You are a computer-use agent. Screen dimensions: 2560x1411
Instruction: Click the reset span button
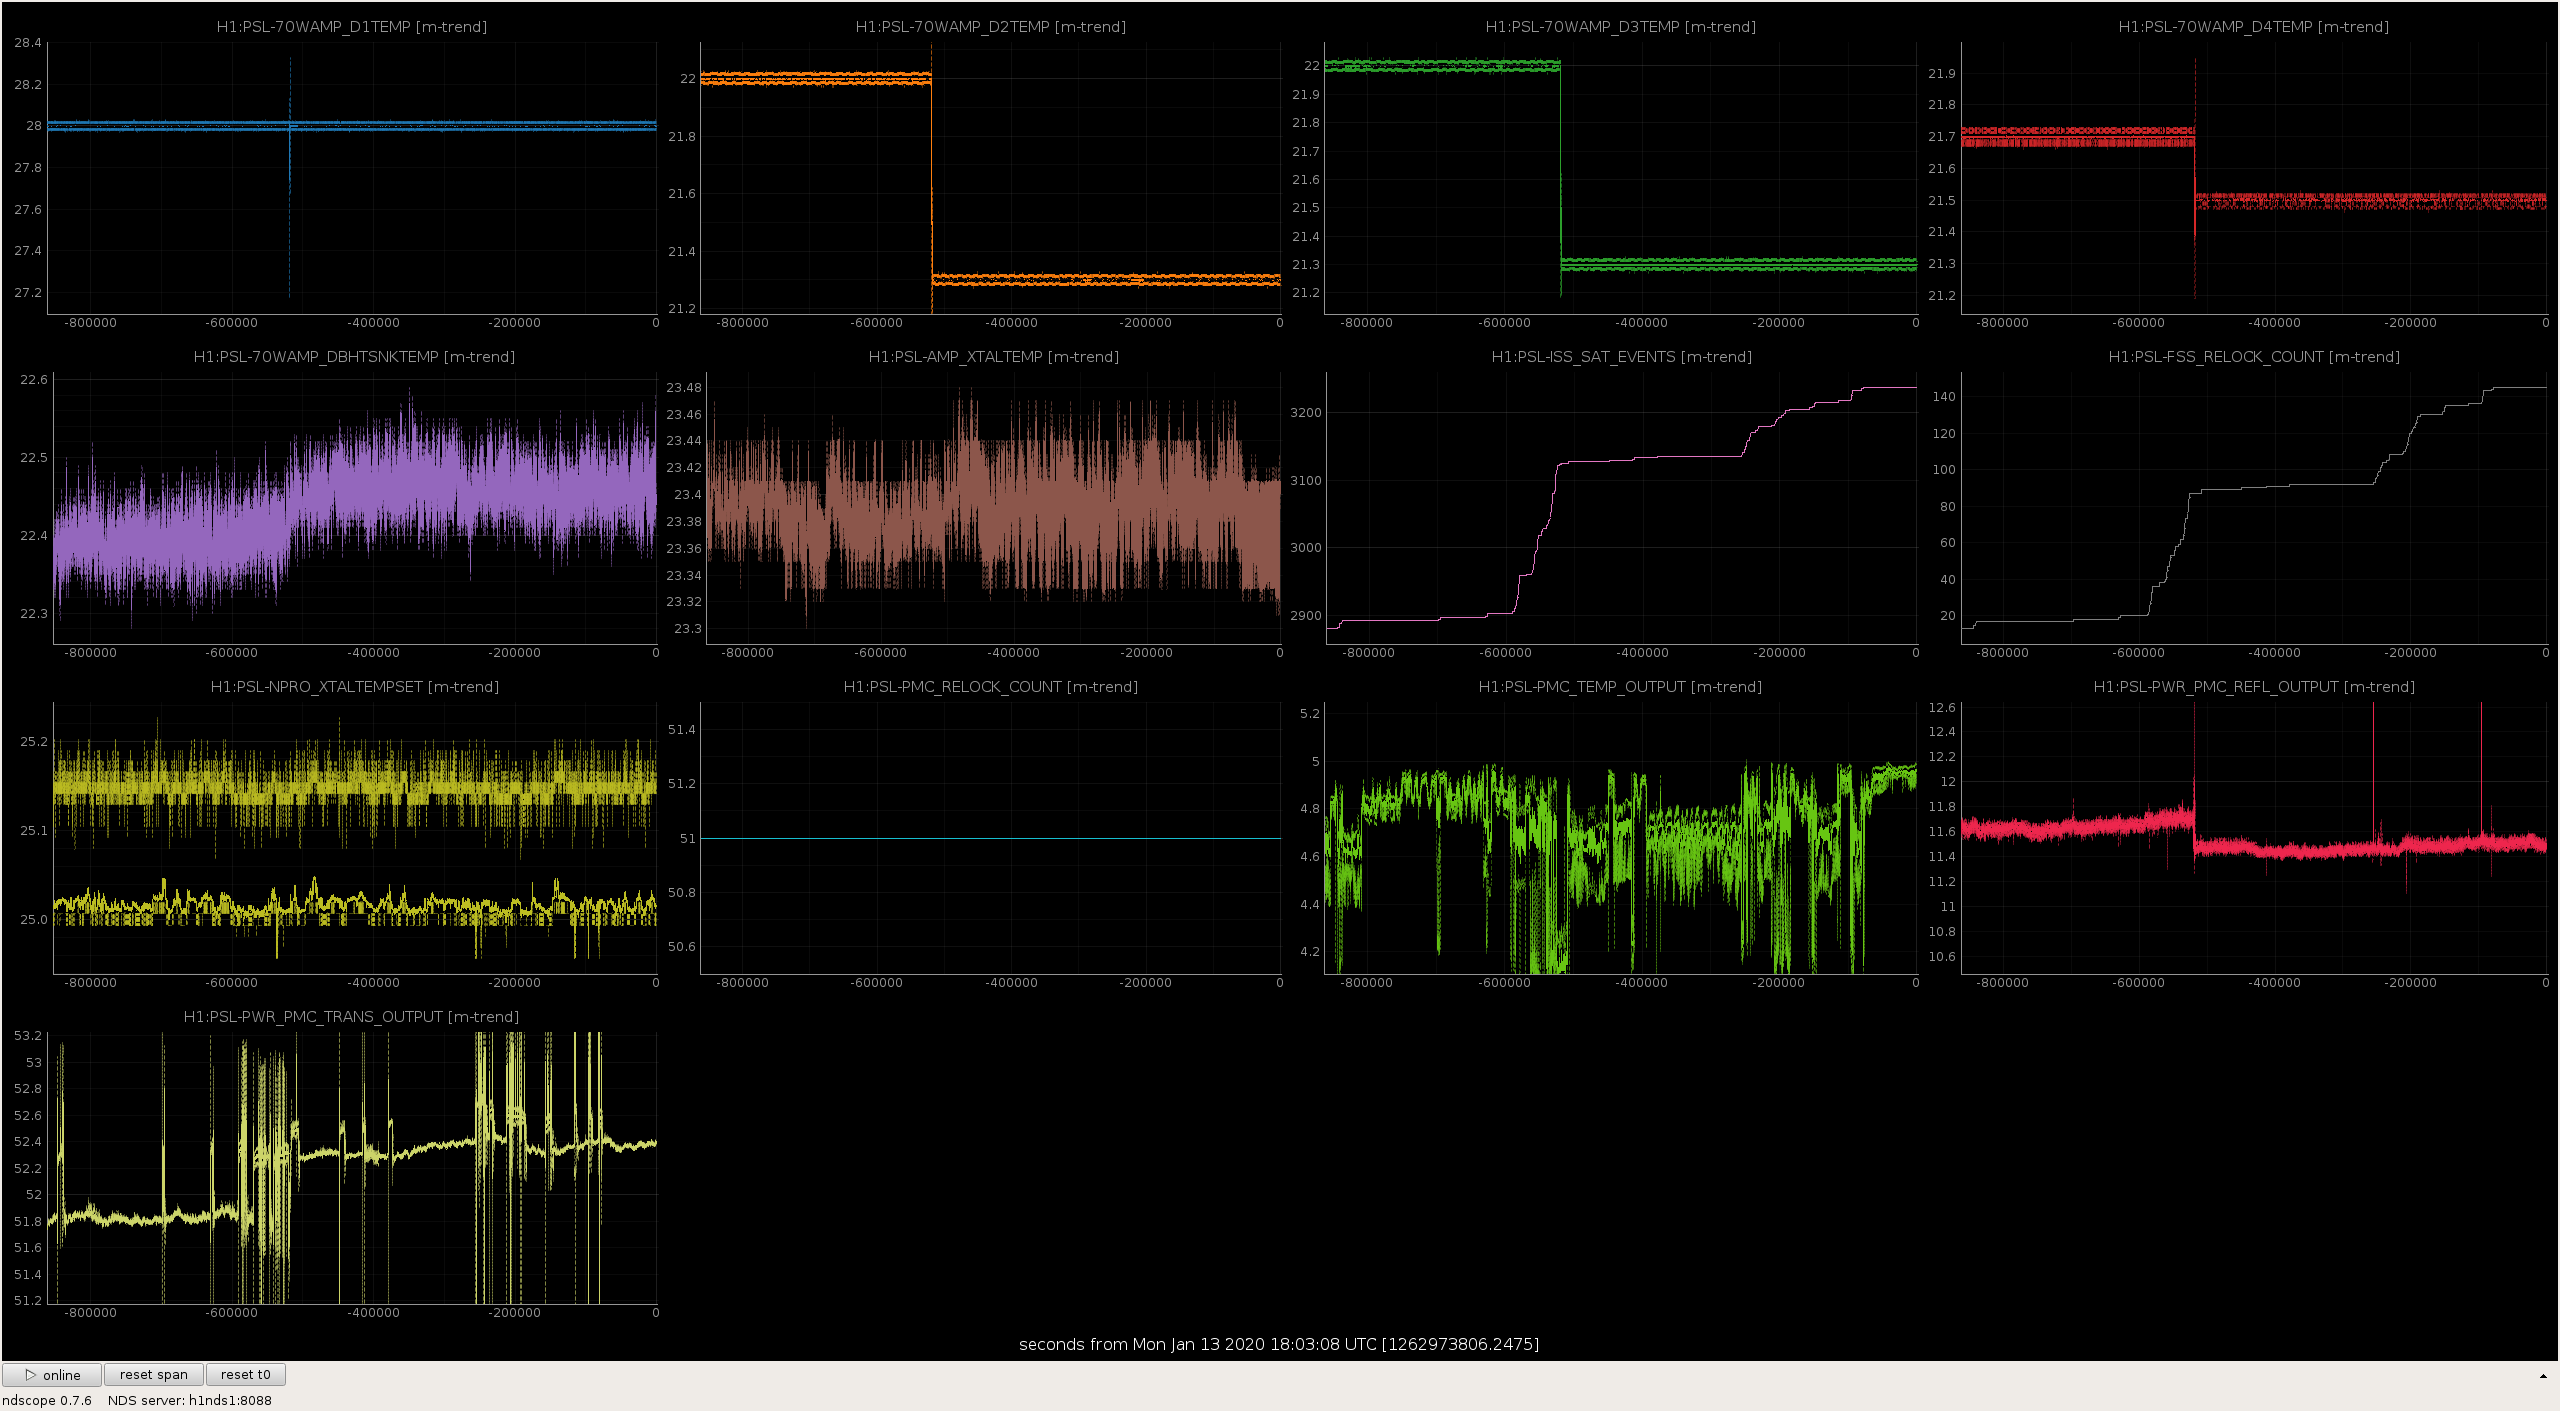coord(154,1375)
